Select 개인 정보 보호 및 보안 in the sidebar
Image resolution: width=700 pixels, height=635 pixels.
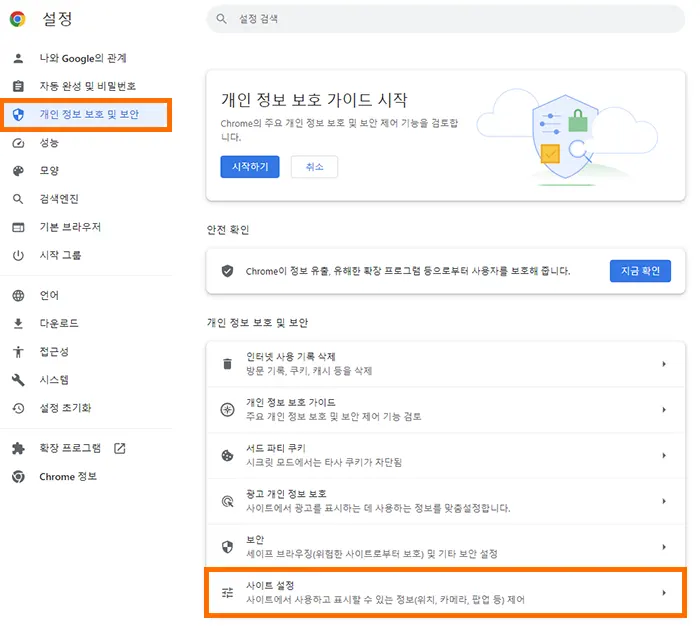pos(89,114)
